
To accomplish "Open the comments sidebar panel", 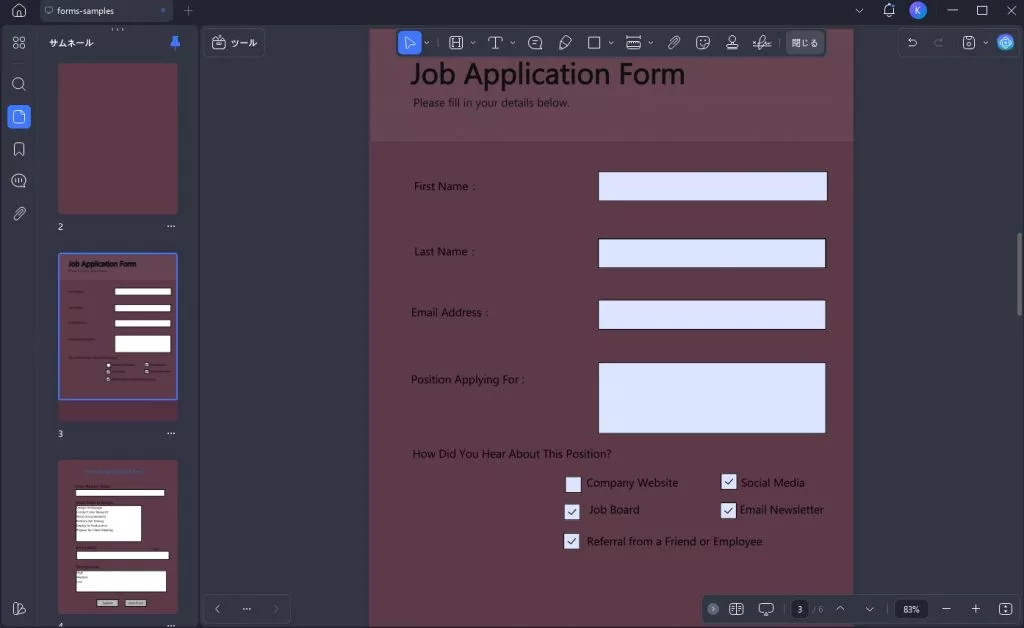I will [x=19, y=181].
